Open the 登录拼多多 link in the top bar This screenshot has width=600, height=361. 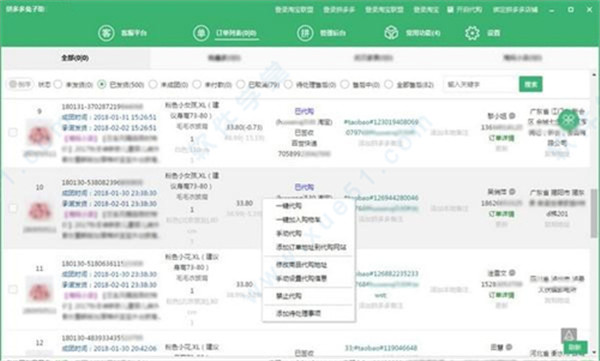point(339,10)
